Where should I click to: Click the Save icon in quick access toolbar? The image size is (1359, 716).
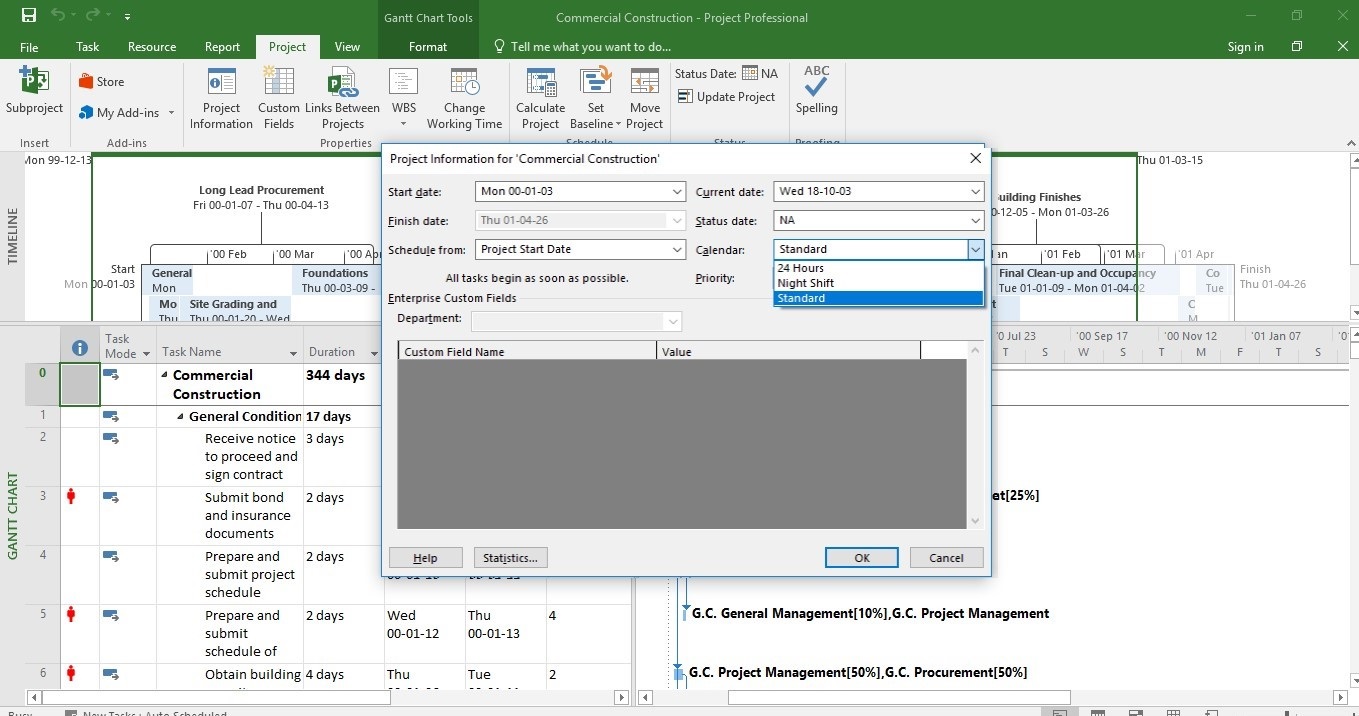(29, 16)
